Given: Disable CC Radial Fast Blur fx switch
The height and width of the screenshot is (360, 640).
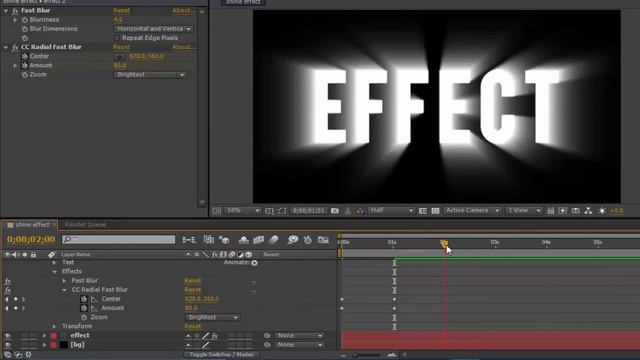Looking at the screenshot, I should point(7,290).
